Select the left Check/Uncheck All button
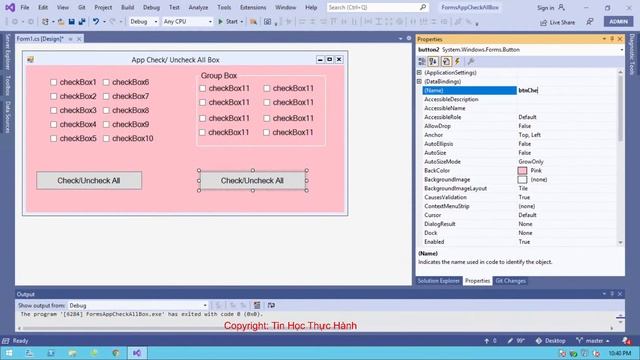The width and height of the screenshot is (640, 360). point(89,180)
